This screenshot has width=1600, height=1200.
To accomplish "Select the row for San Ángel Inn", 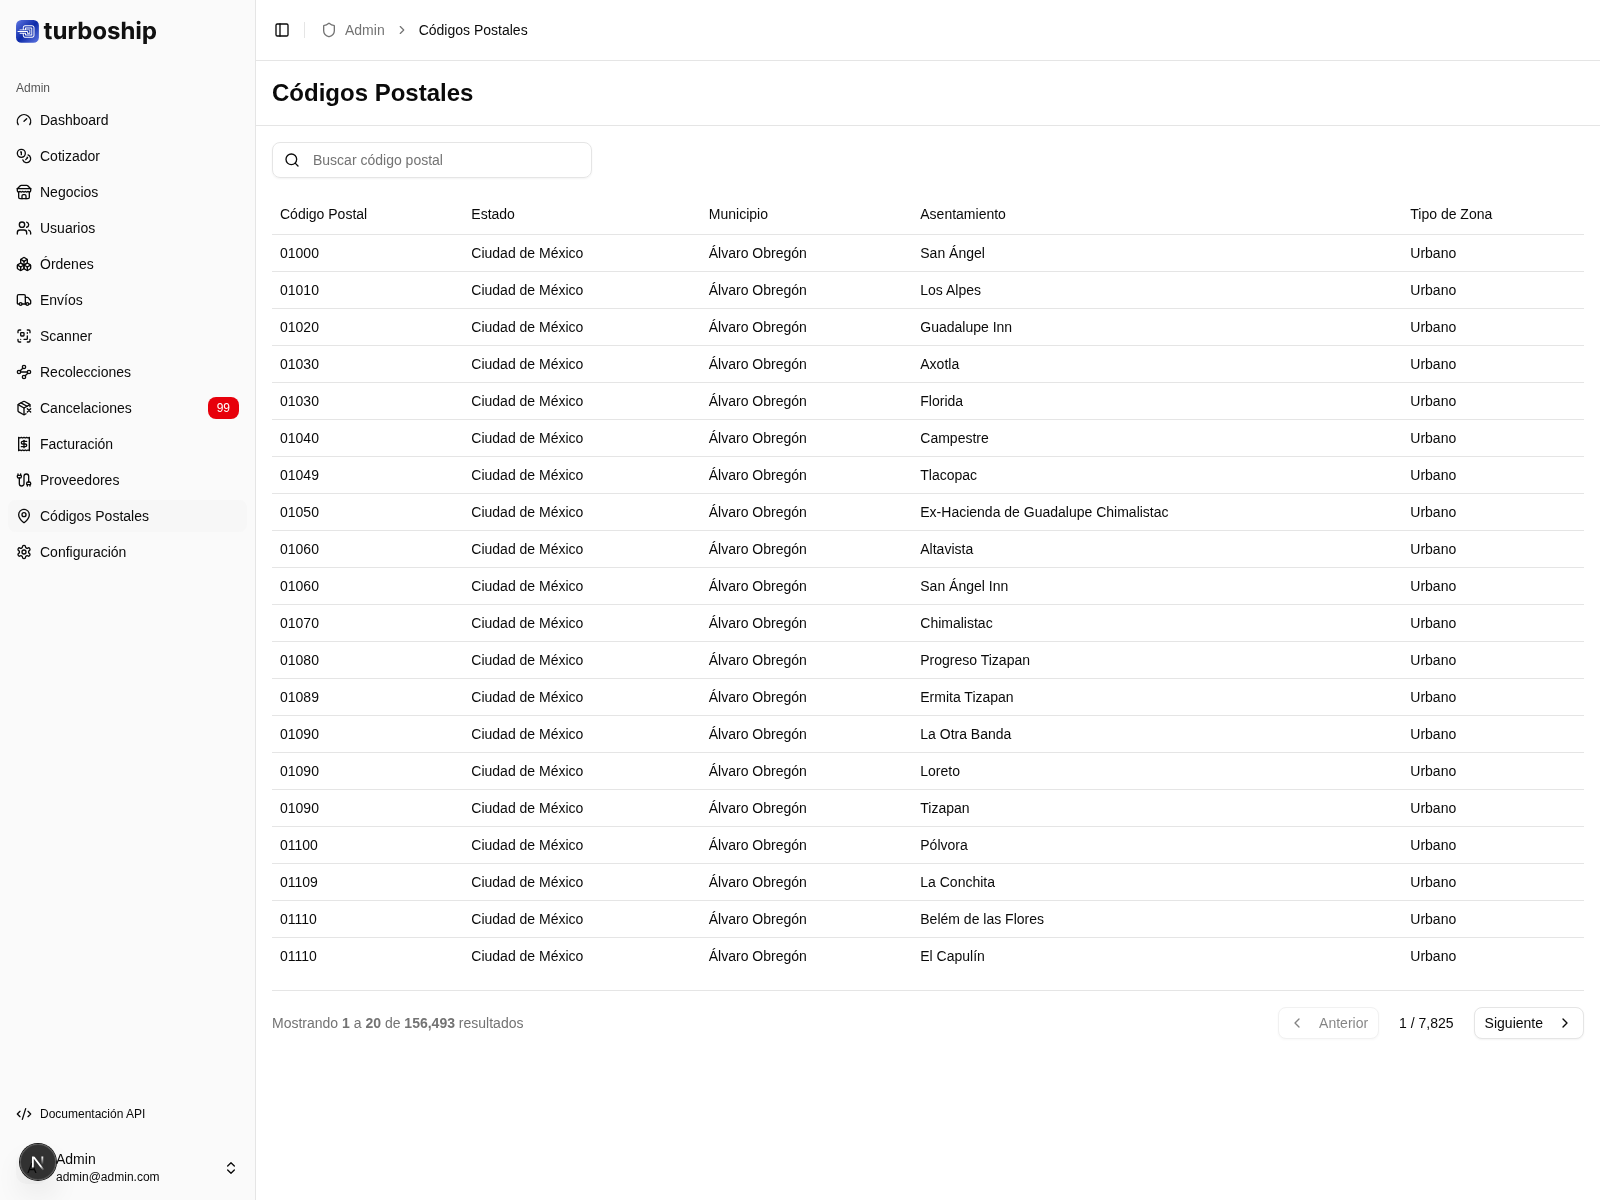I will [927, 586].
